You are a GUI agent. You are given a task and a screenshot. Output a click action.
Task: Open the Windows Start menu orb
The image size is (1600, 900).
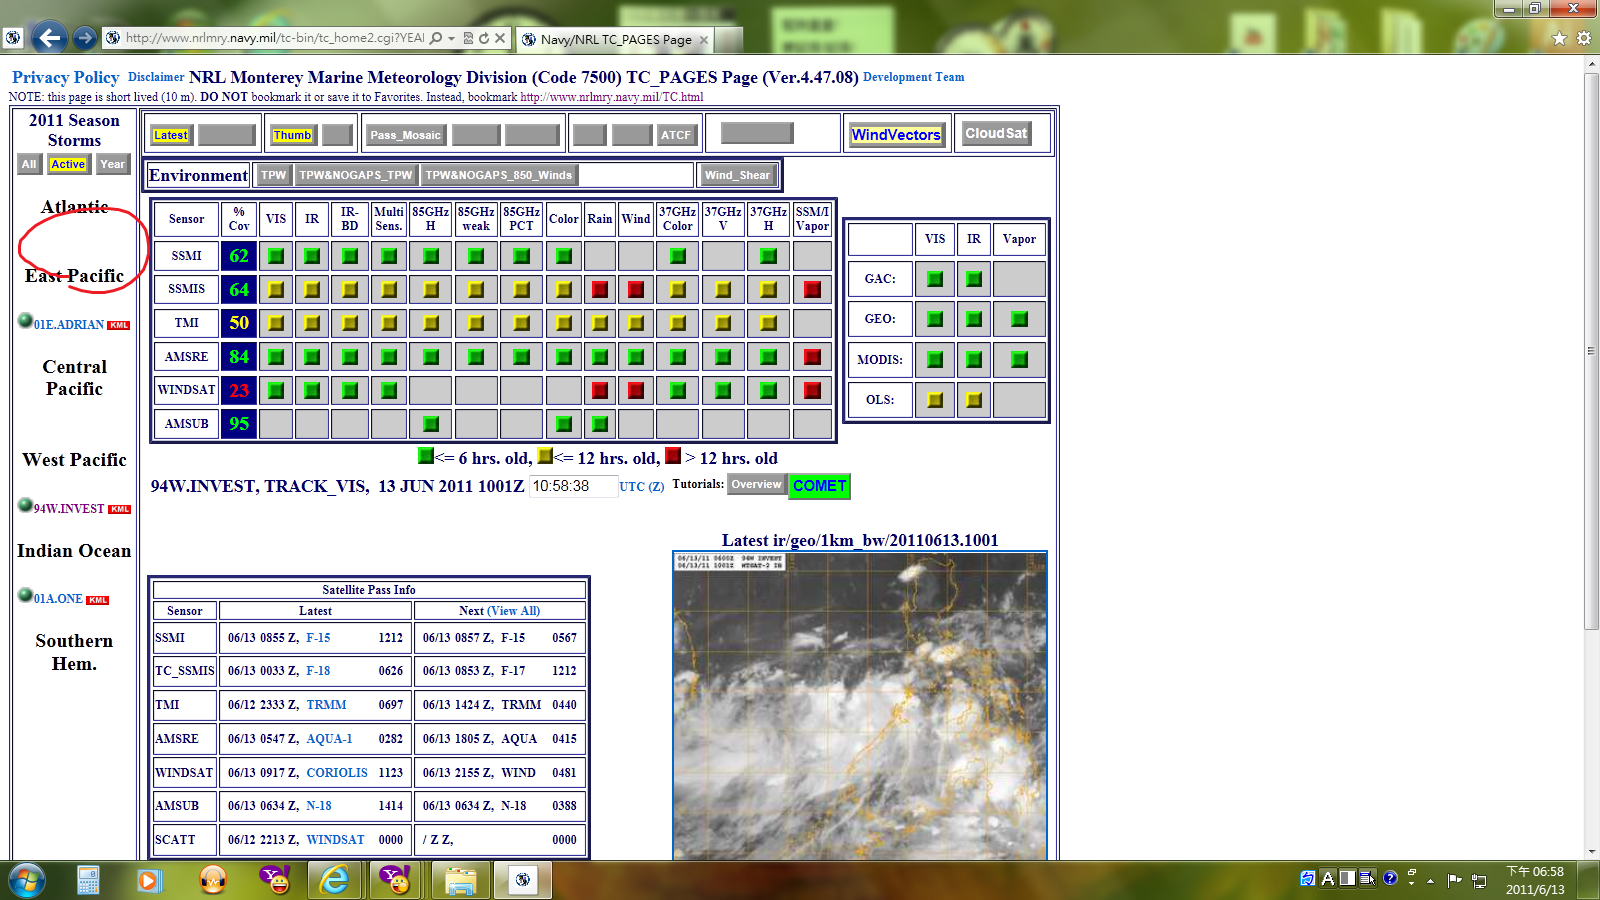tap(26, 880)
